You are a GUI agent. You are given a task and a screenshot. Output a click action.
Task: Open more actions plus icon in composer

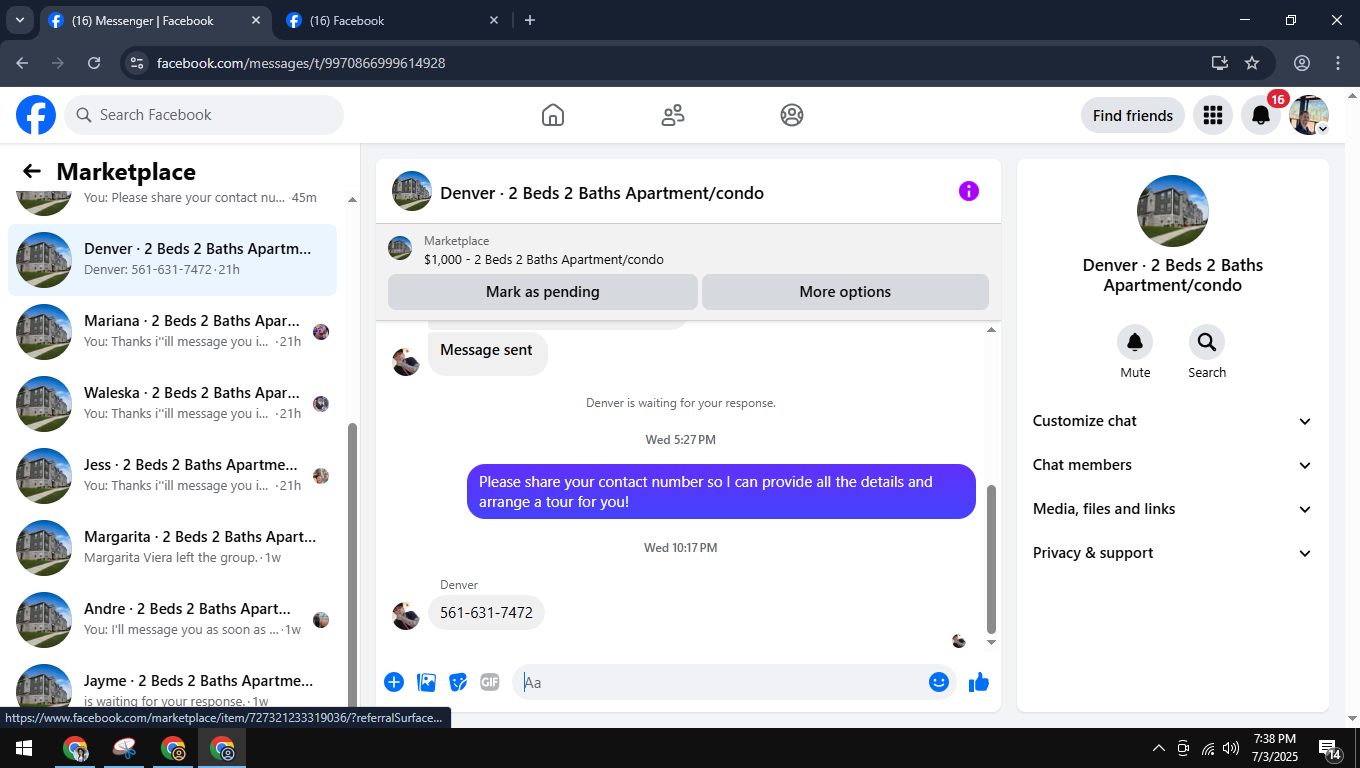394,682
